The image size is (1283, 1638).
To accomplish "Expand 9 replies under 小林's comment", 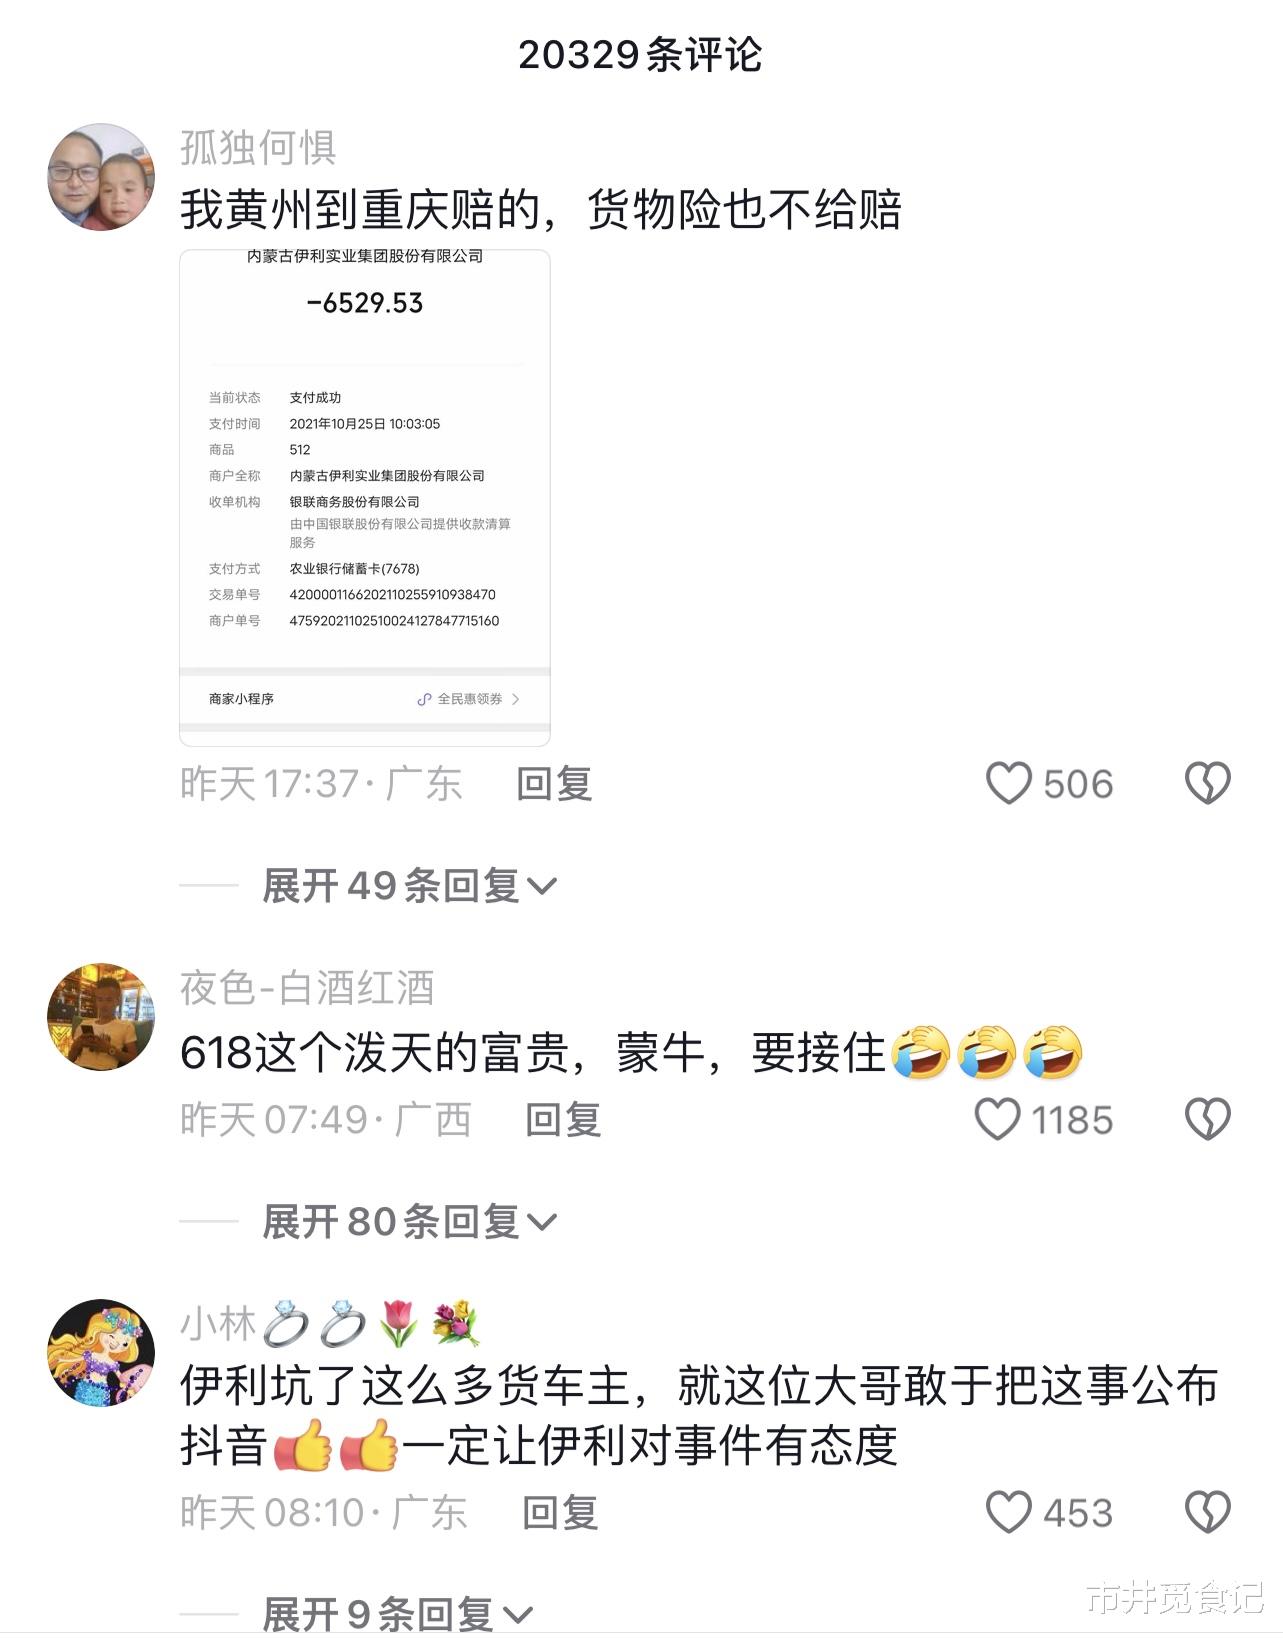I will coord(397,1612).
